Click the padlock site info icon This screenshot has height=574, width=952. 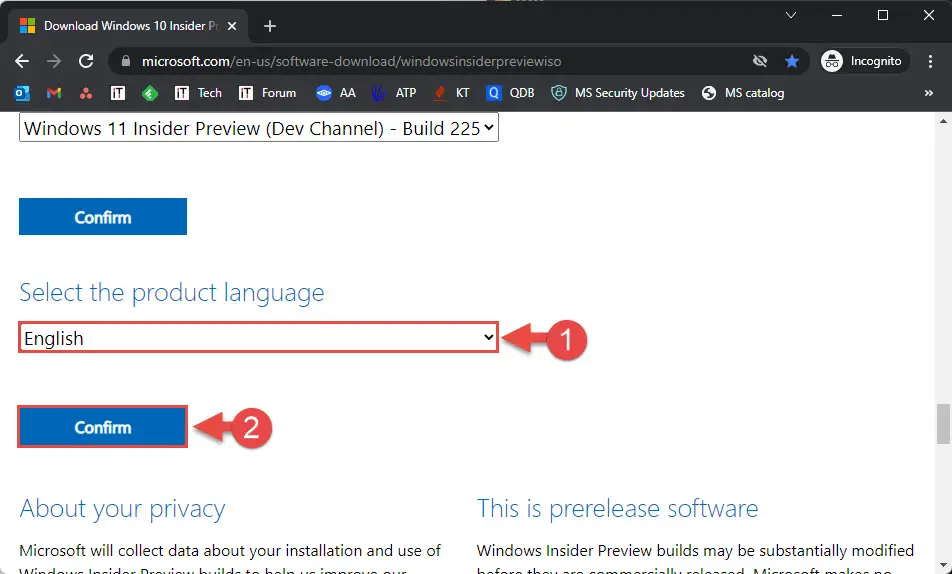(x=126, y=61)
